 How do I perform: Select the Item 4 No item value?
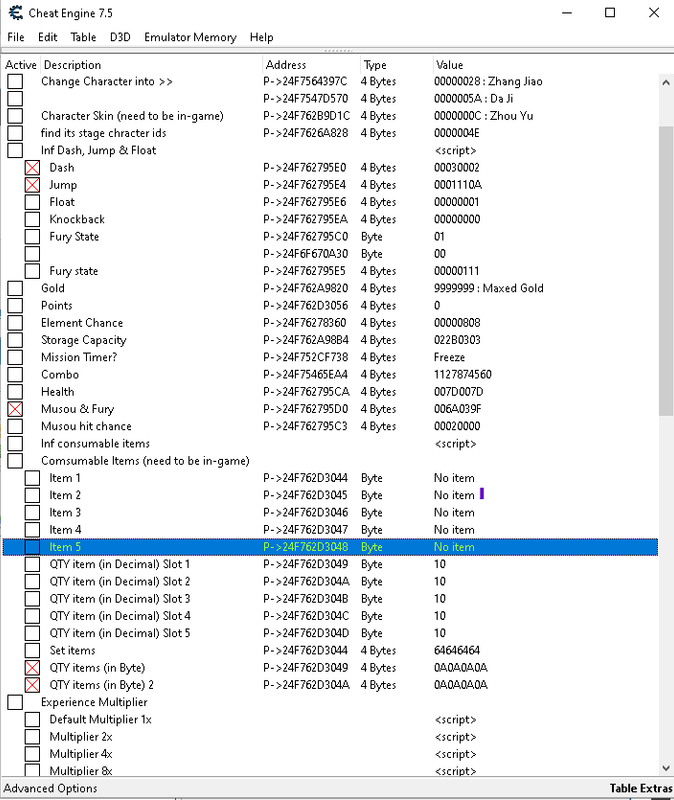pos(454,530)
